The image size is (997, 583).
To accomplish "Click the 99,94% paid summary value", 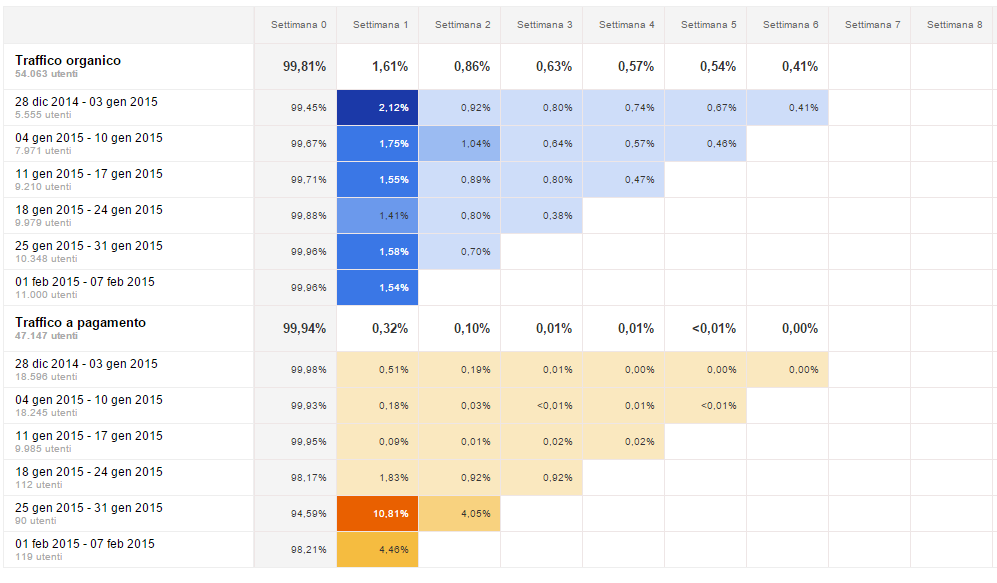I will click(x=304, y=329).
